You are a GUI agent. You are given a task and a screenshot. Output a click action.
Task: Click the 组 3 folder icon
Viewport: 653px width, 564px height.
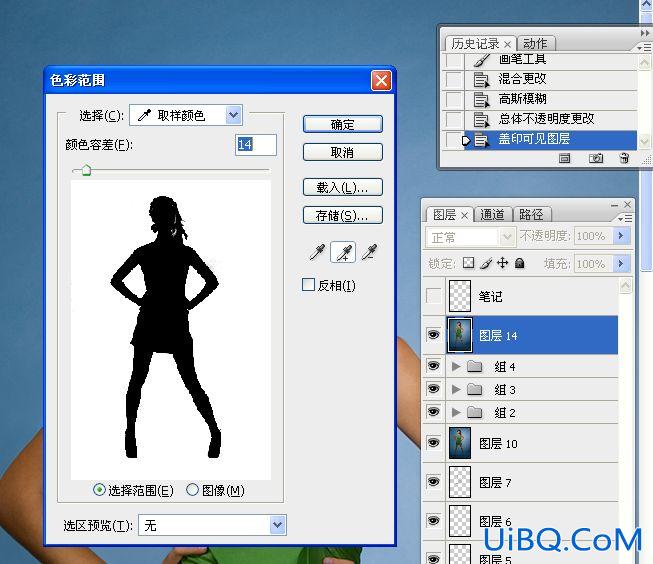tap(474, 389)
